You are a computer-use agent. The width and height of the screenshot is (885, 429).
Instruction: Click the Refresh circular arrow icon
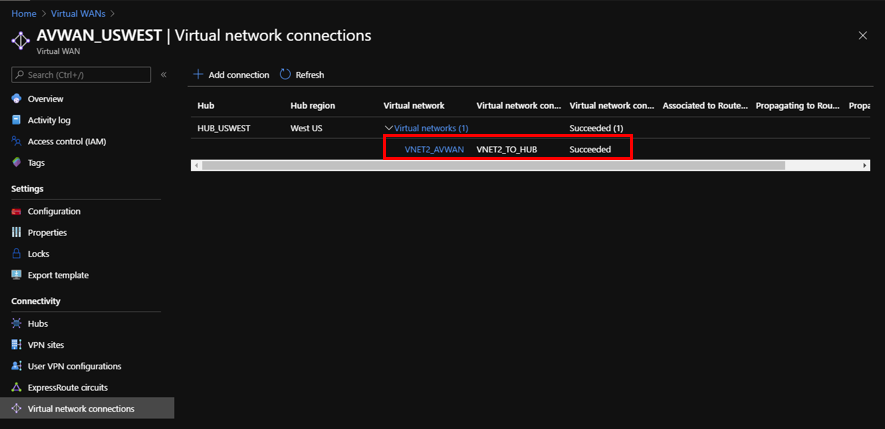[285, 75]
